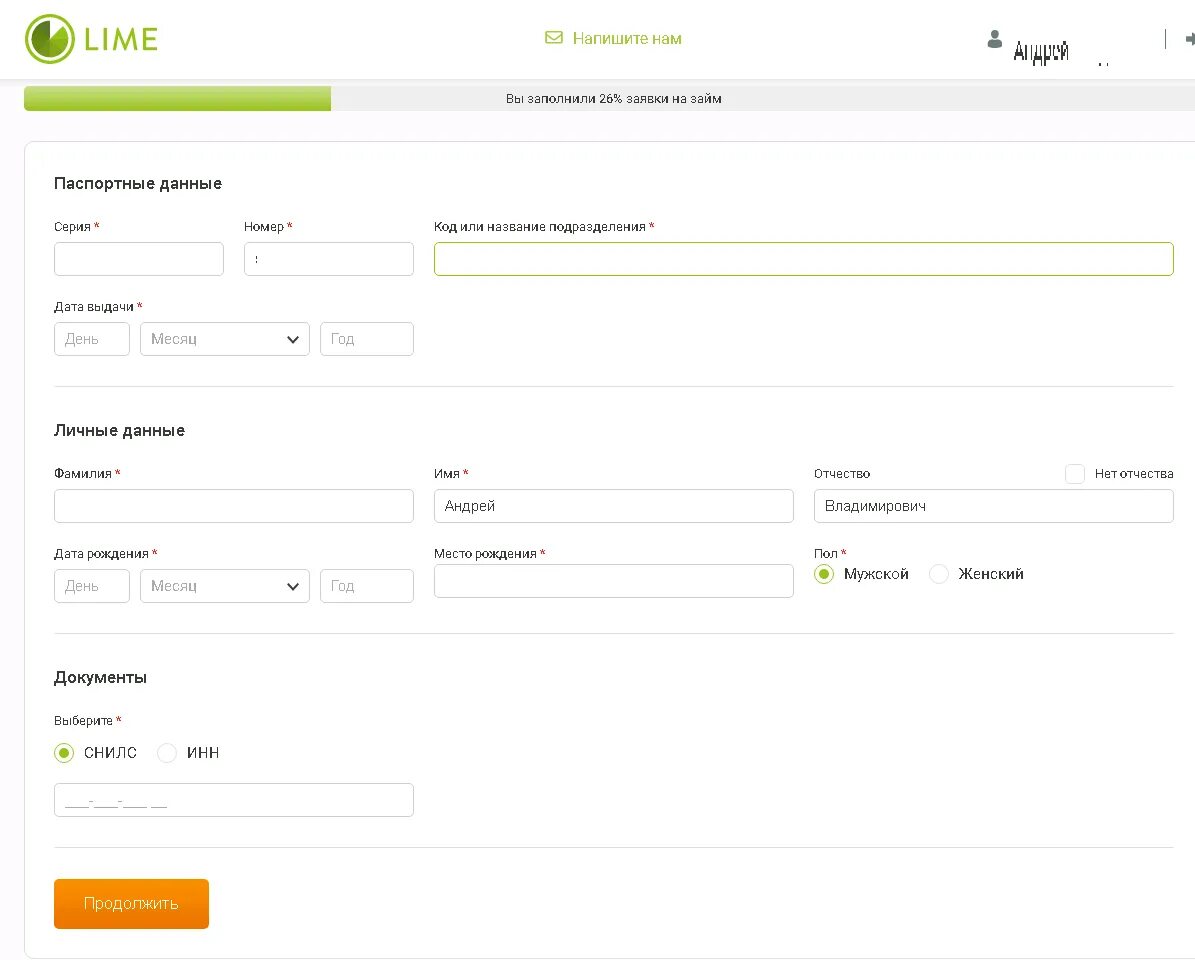Click the Имя field with Андрей
1195x960 pixels.
tap(614, 506)
